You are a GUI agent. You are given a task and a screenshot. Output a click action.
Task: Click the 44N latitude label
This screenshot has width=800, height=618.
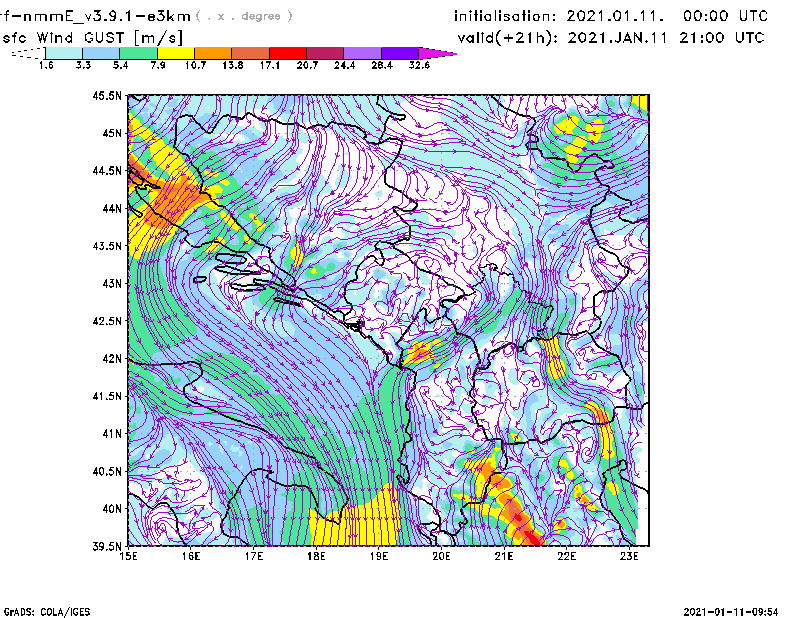click(x=112, y=208)
